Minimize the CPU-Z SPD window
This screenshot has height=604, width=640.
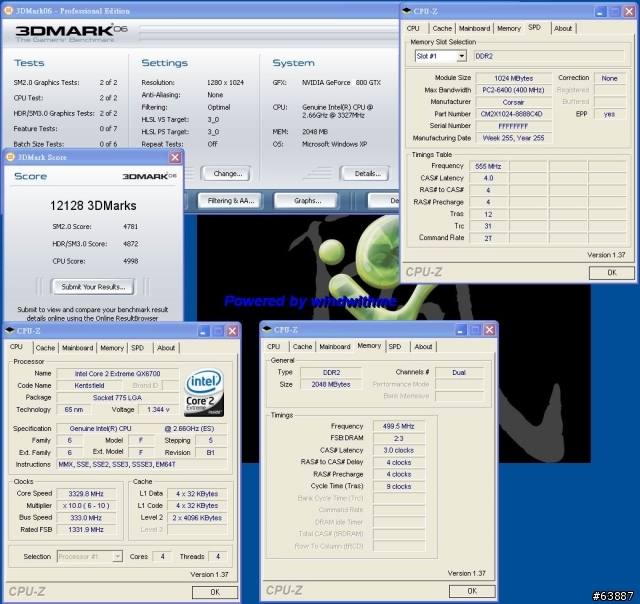pyautogui.click(x=600, y=11)
